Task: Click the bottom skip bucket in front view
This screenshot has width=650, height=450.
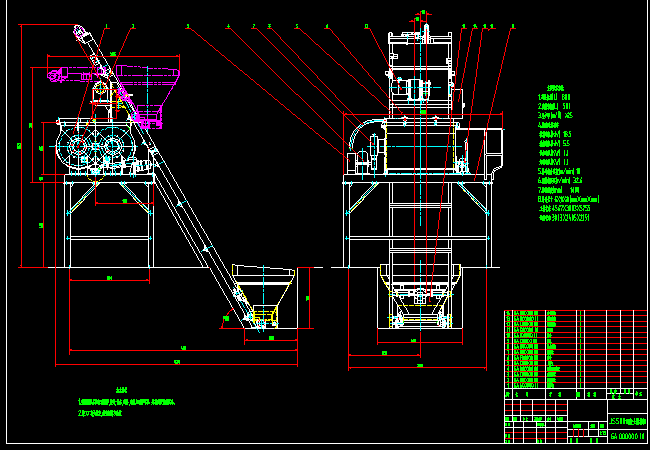Action: coord(418,300)
